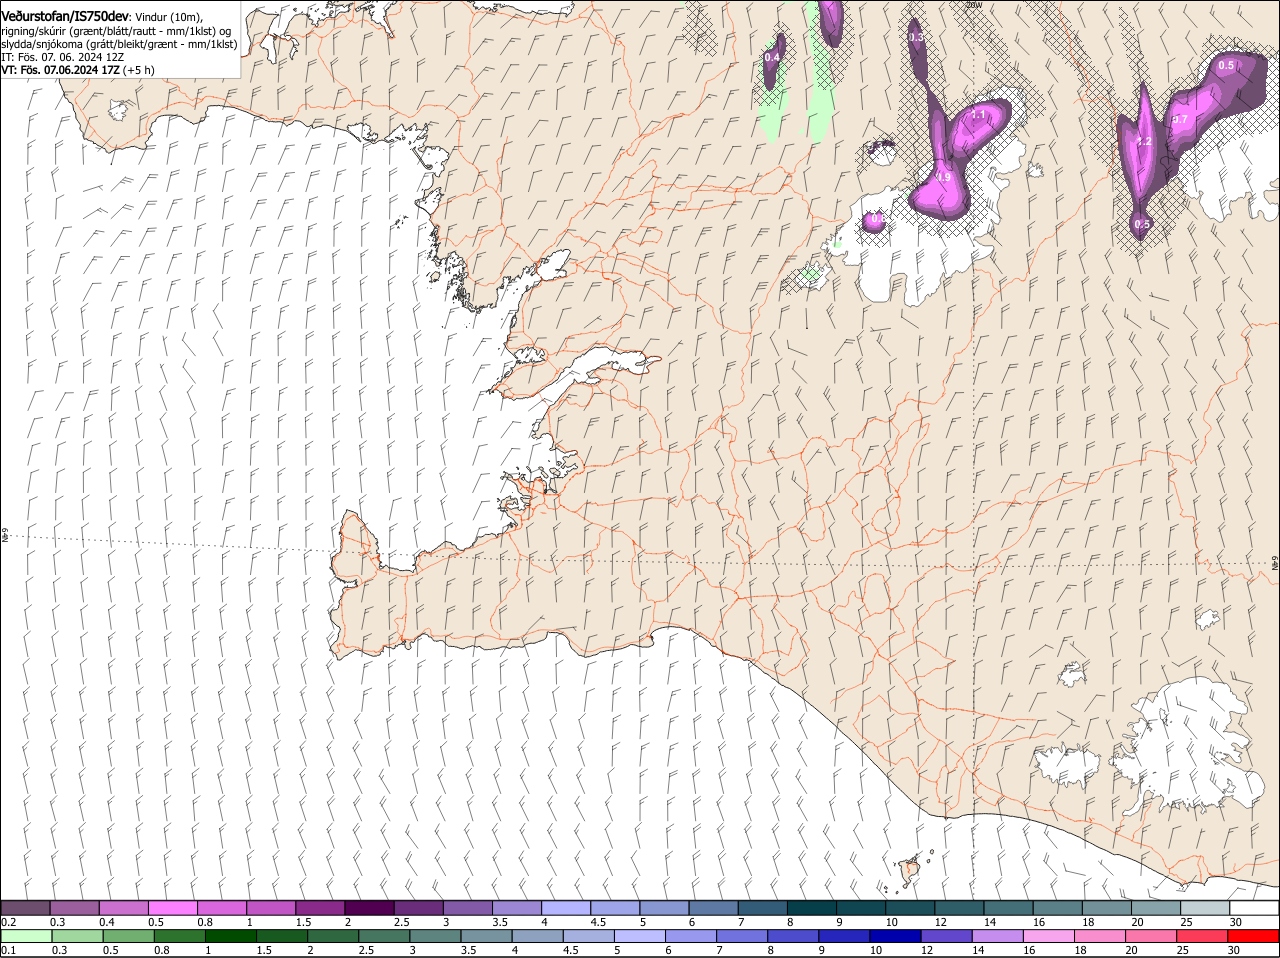Click the pink bottom-row swatch labeled 18
Screen dimensions: 1280x958
click(x=1101, y=937)
